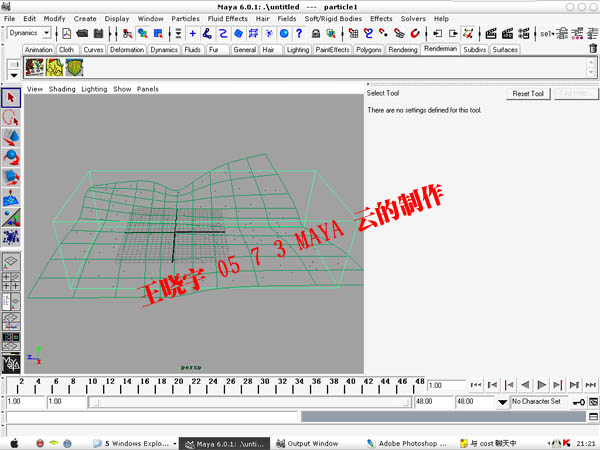The image size is (600, 450).
Task: Go to end of playback range
Action: click(591, 385)
